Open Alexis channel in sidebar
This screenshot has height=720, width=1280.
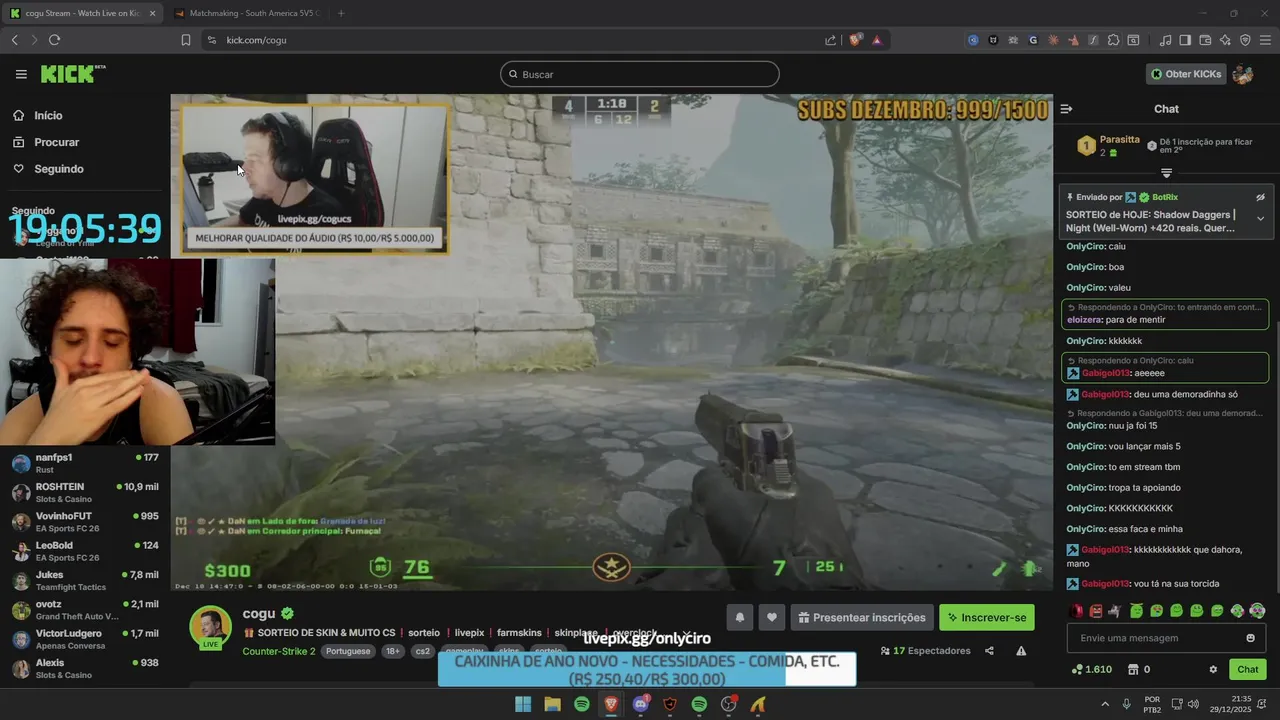pyautogui.click(x=85, y=668)
